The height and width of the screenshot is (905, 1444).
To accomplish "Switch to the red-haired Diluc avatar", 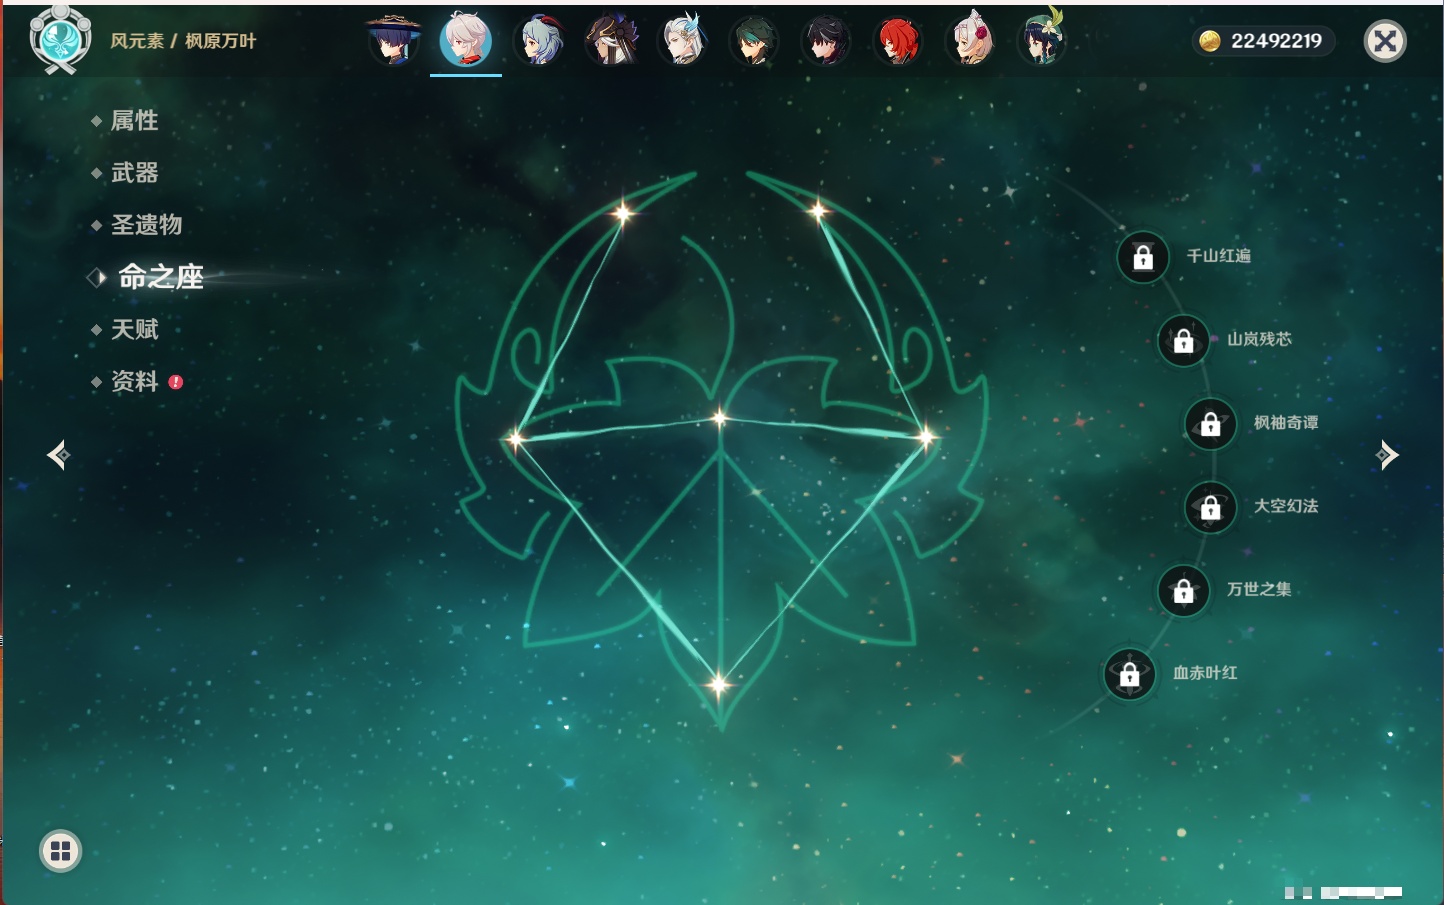I will (x=898, y=41).
